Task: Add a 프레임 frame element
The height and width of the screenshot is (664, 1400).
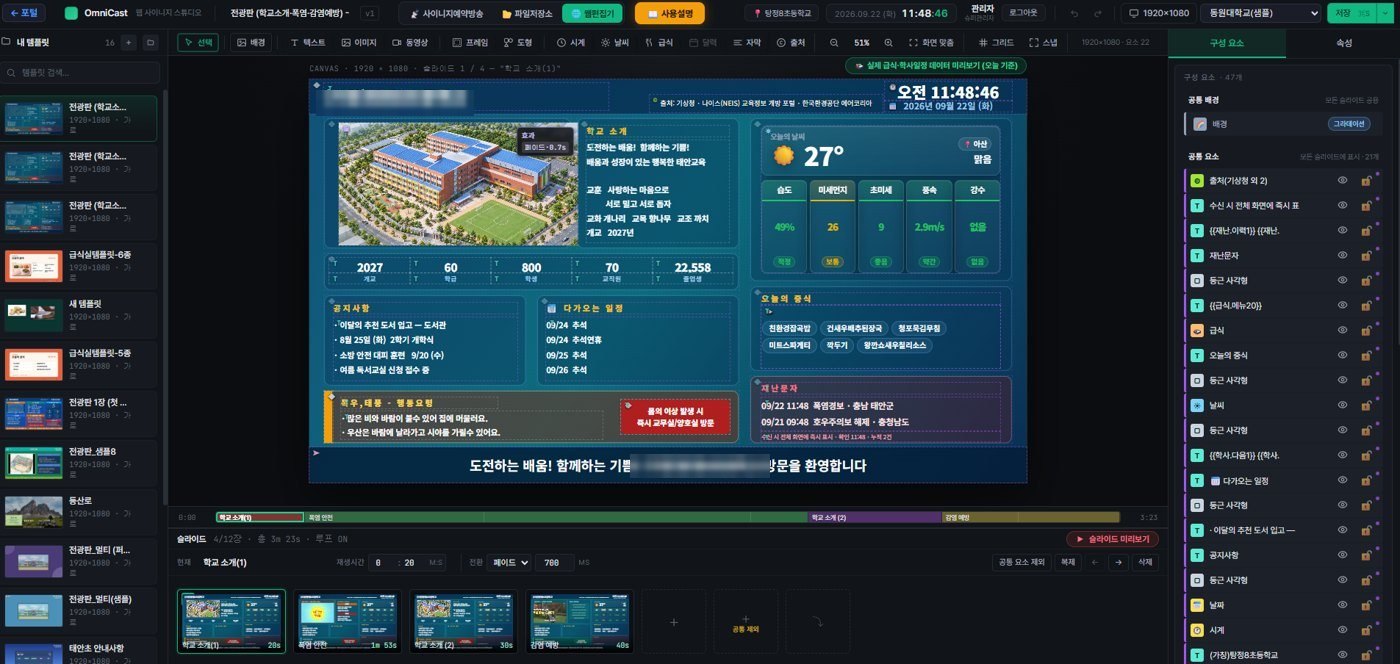Action: [x=469, y=43]
